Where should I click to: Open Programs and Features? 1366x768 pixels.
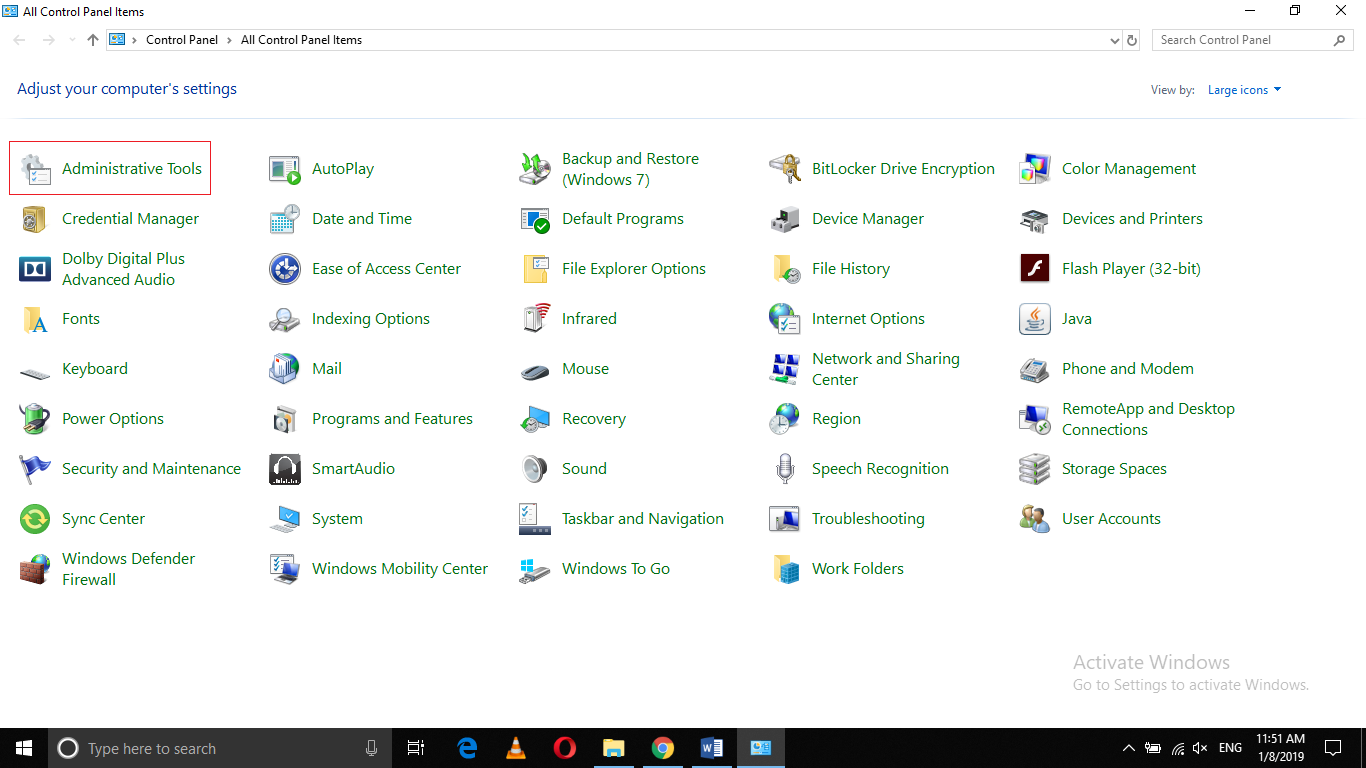tap(392, 418)
